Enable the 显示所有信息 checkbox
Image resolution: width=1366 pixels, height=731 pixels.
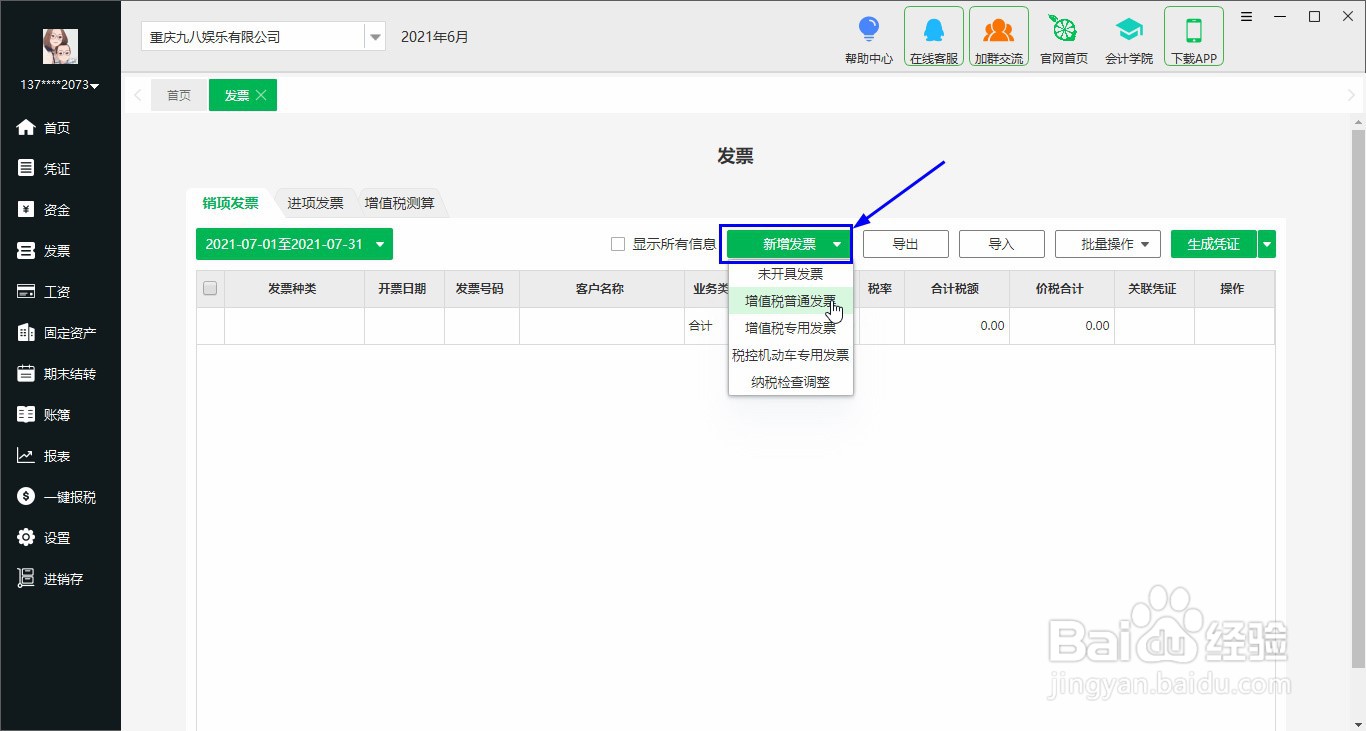(617, 244)
